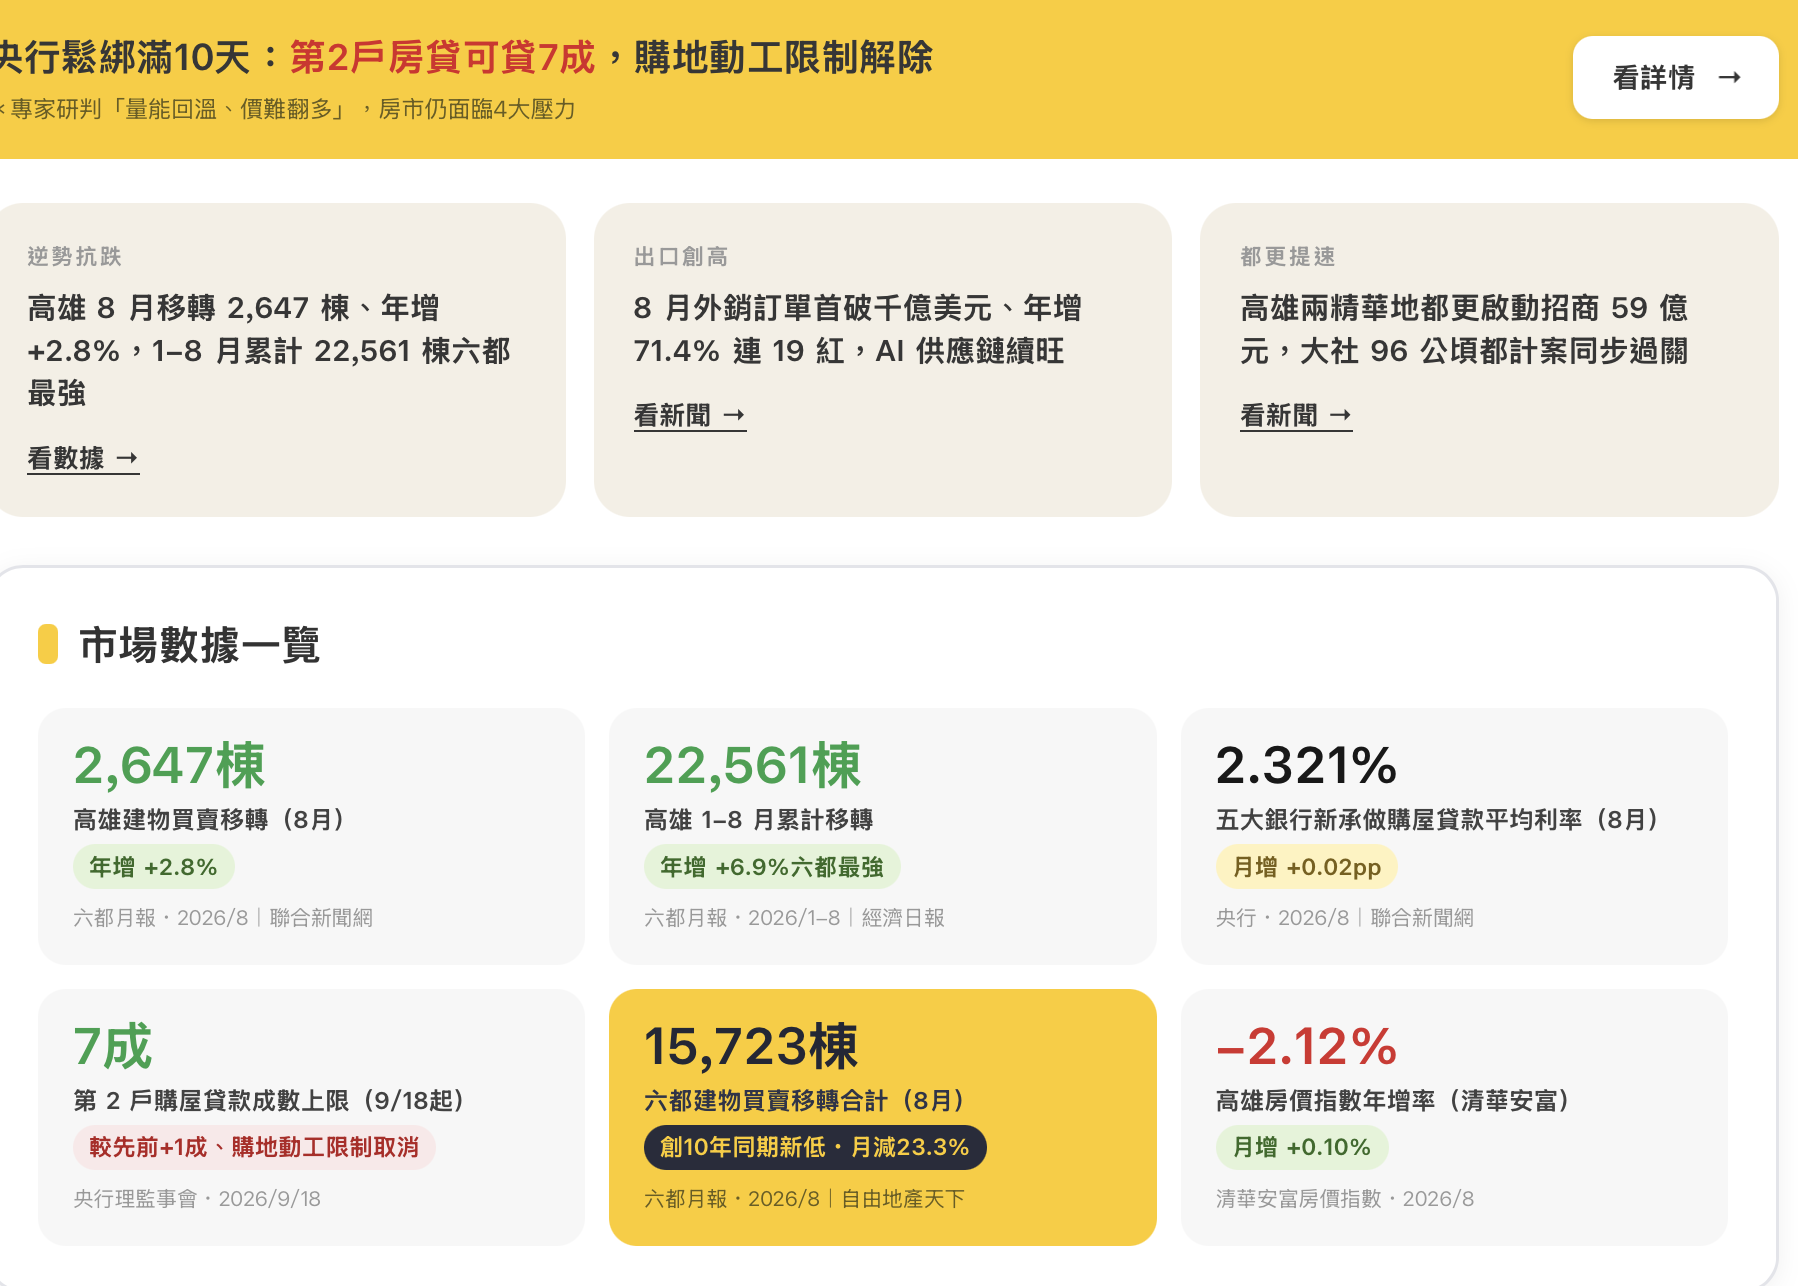Viewport: 1798px width, 1286px height.
Task: Click banner subtitle about 房市仍面臨4大壓力
Action: coord(288,109)
